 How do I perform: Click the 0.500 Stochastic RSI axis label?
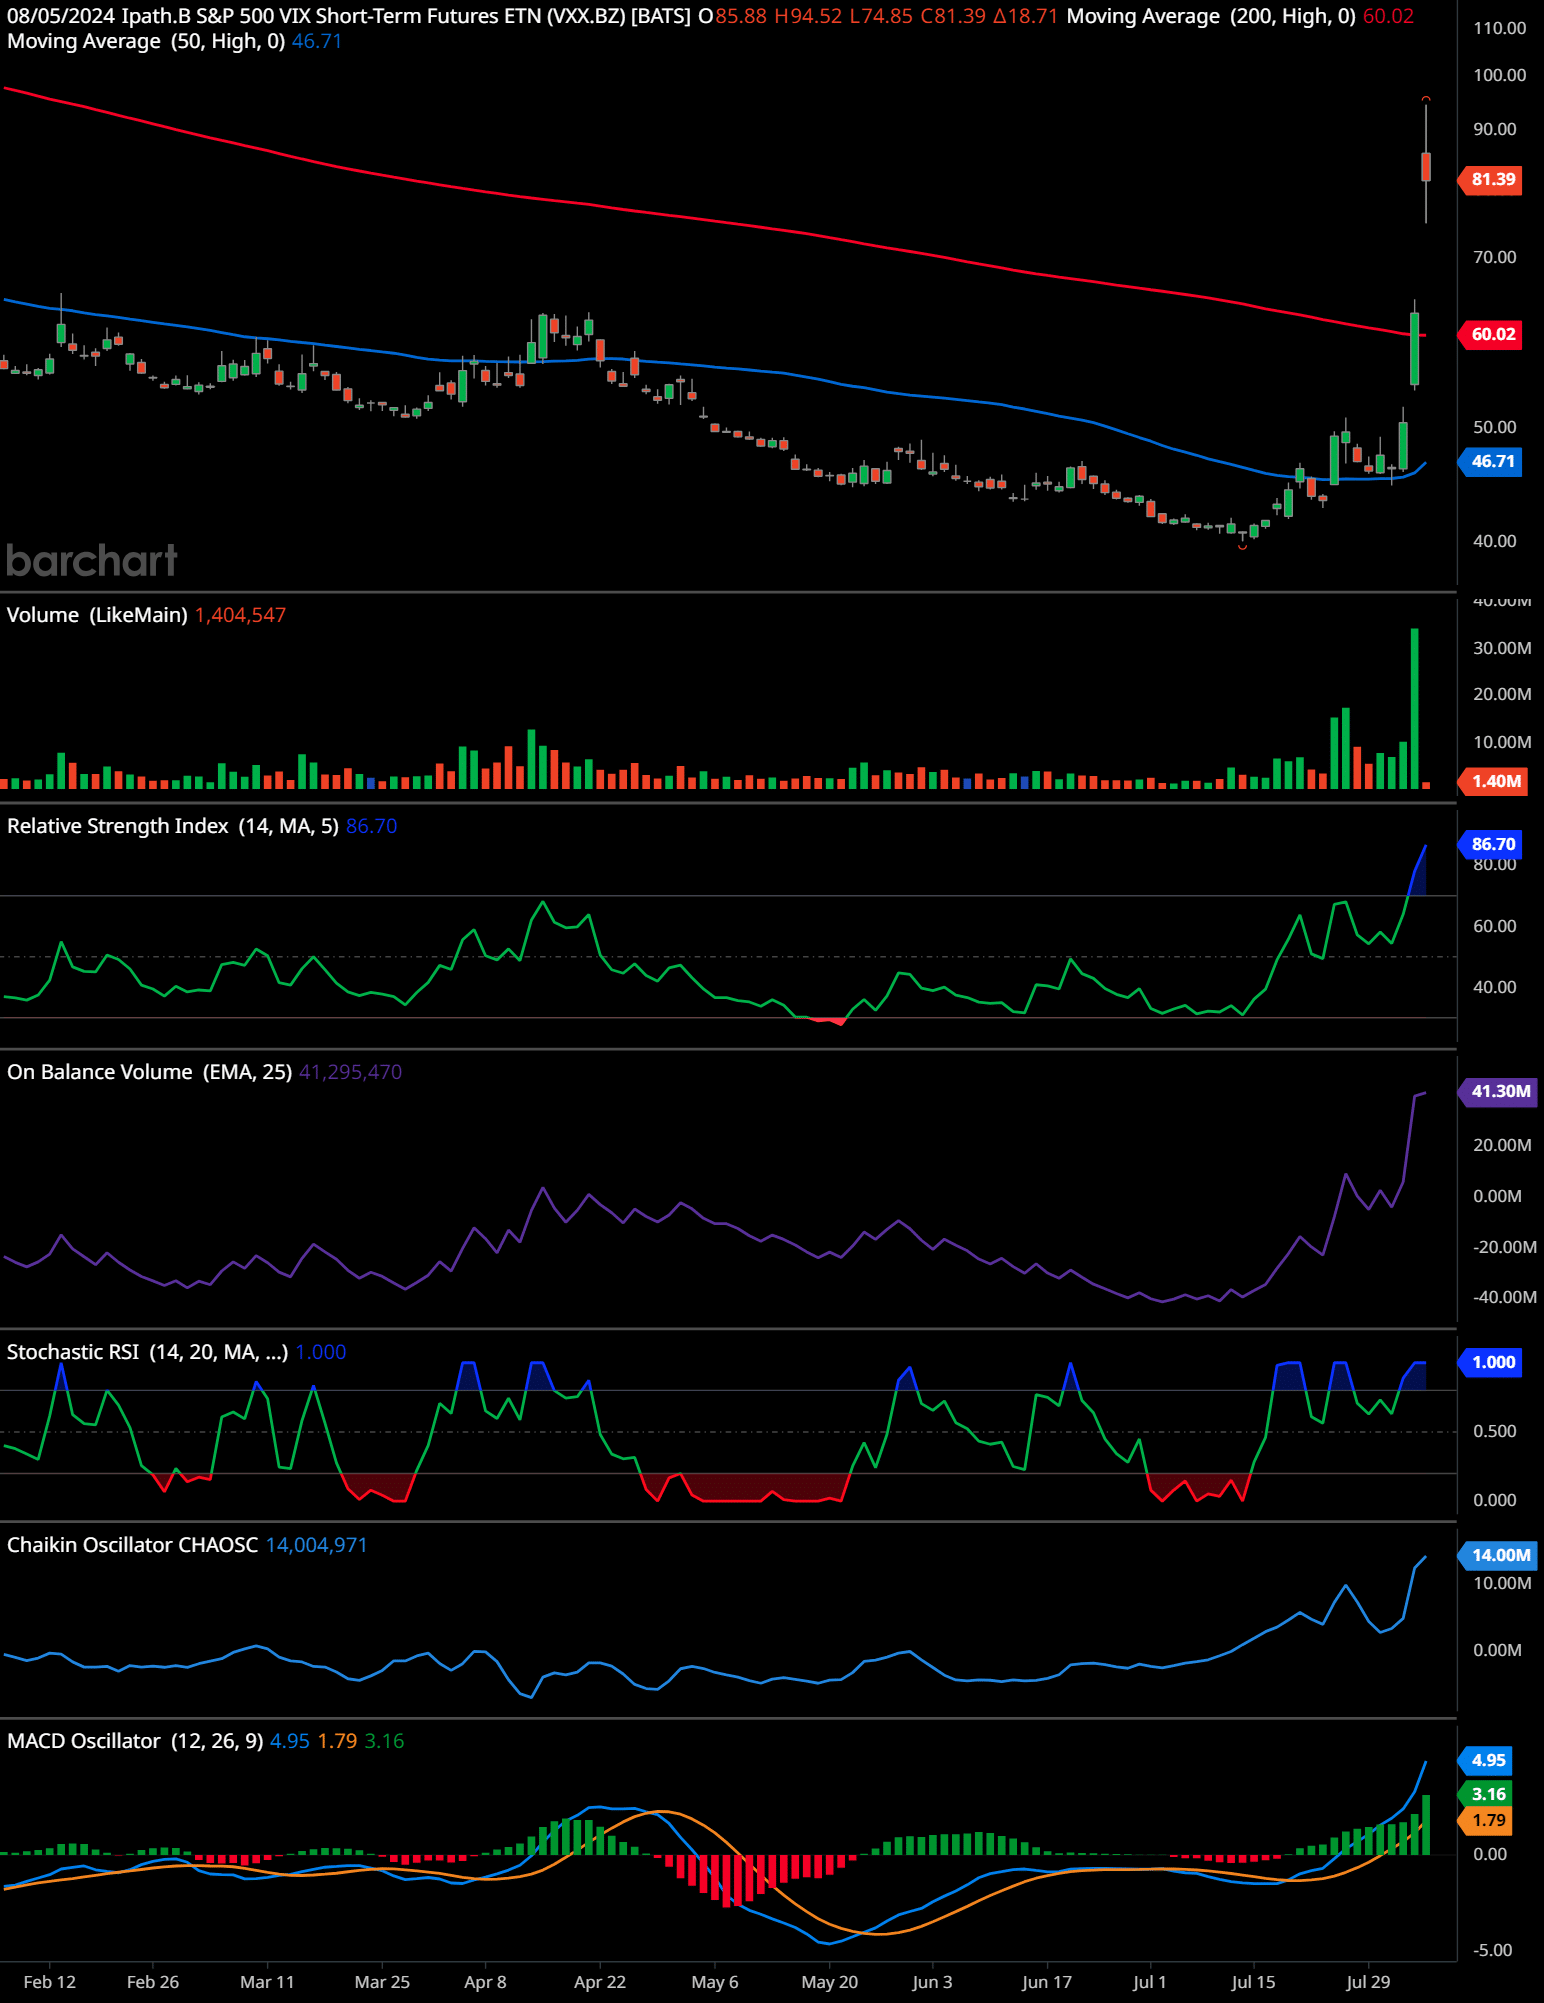(x=1495, y=1431)
